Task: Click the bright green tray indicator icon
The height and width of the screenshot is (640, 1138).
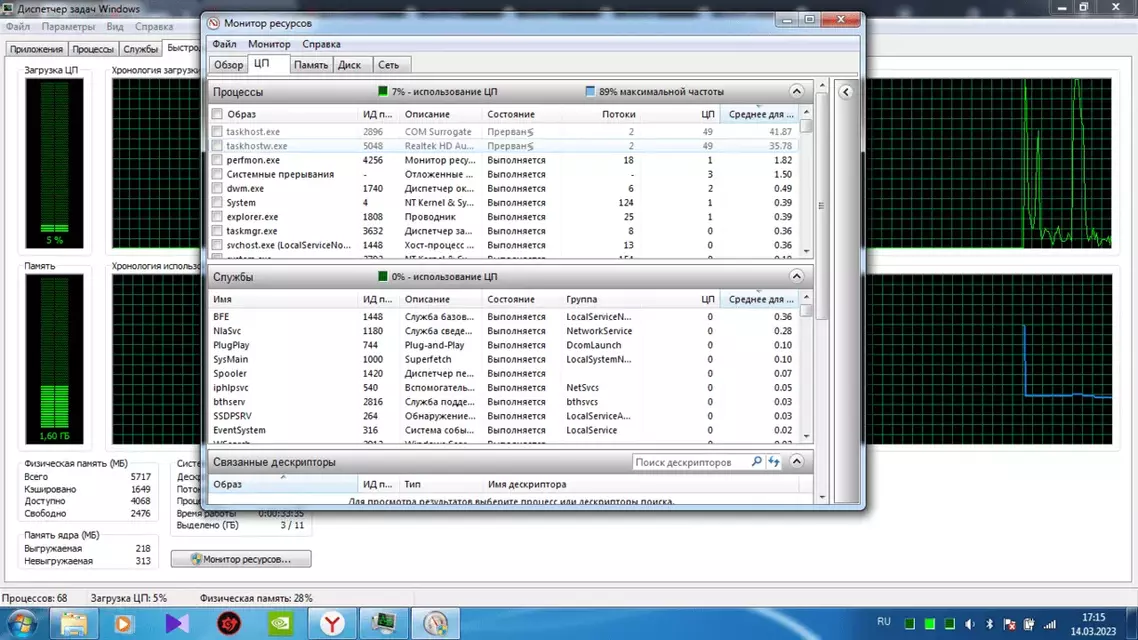Action: (930, 624)
